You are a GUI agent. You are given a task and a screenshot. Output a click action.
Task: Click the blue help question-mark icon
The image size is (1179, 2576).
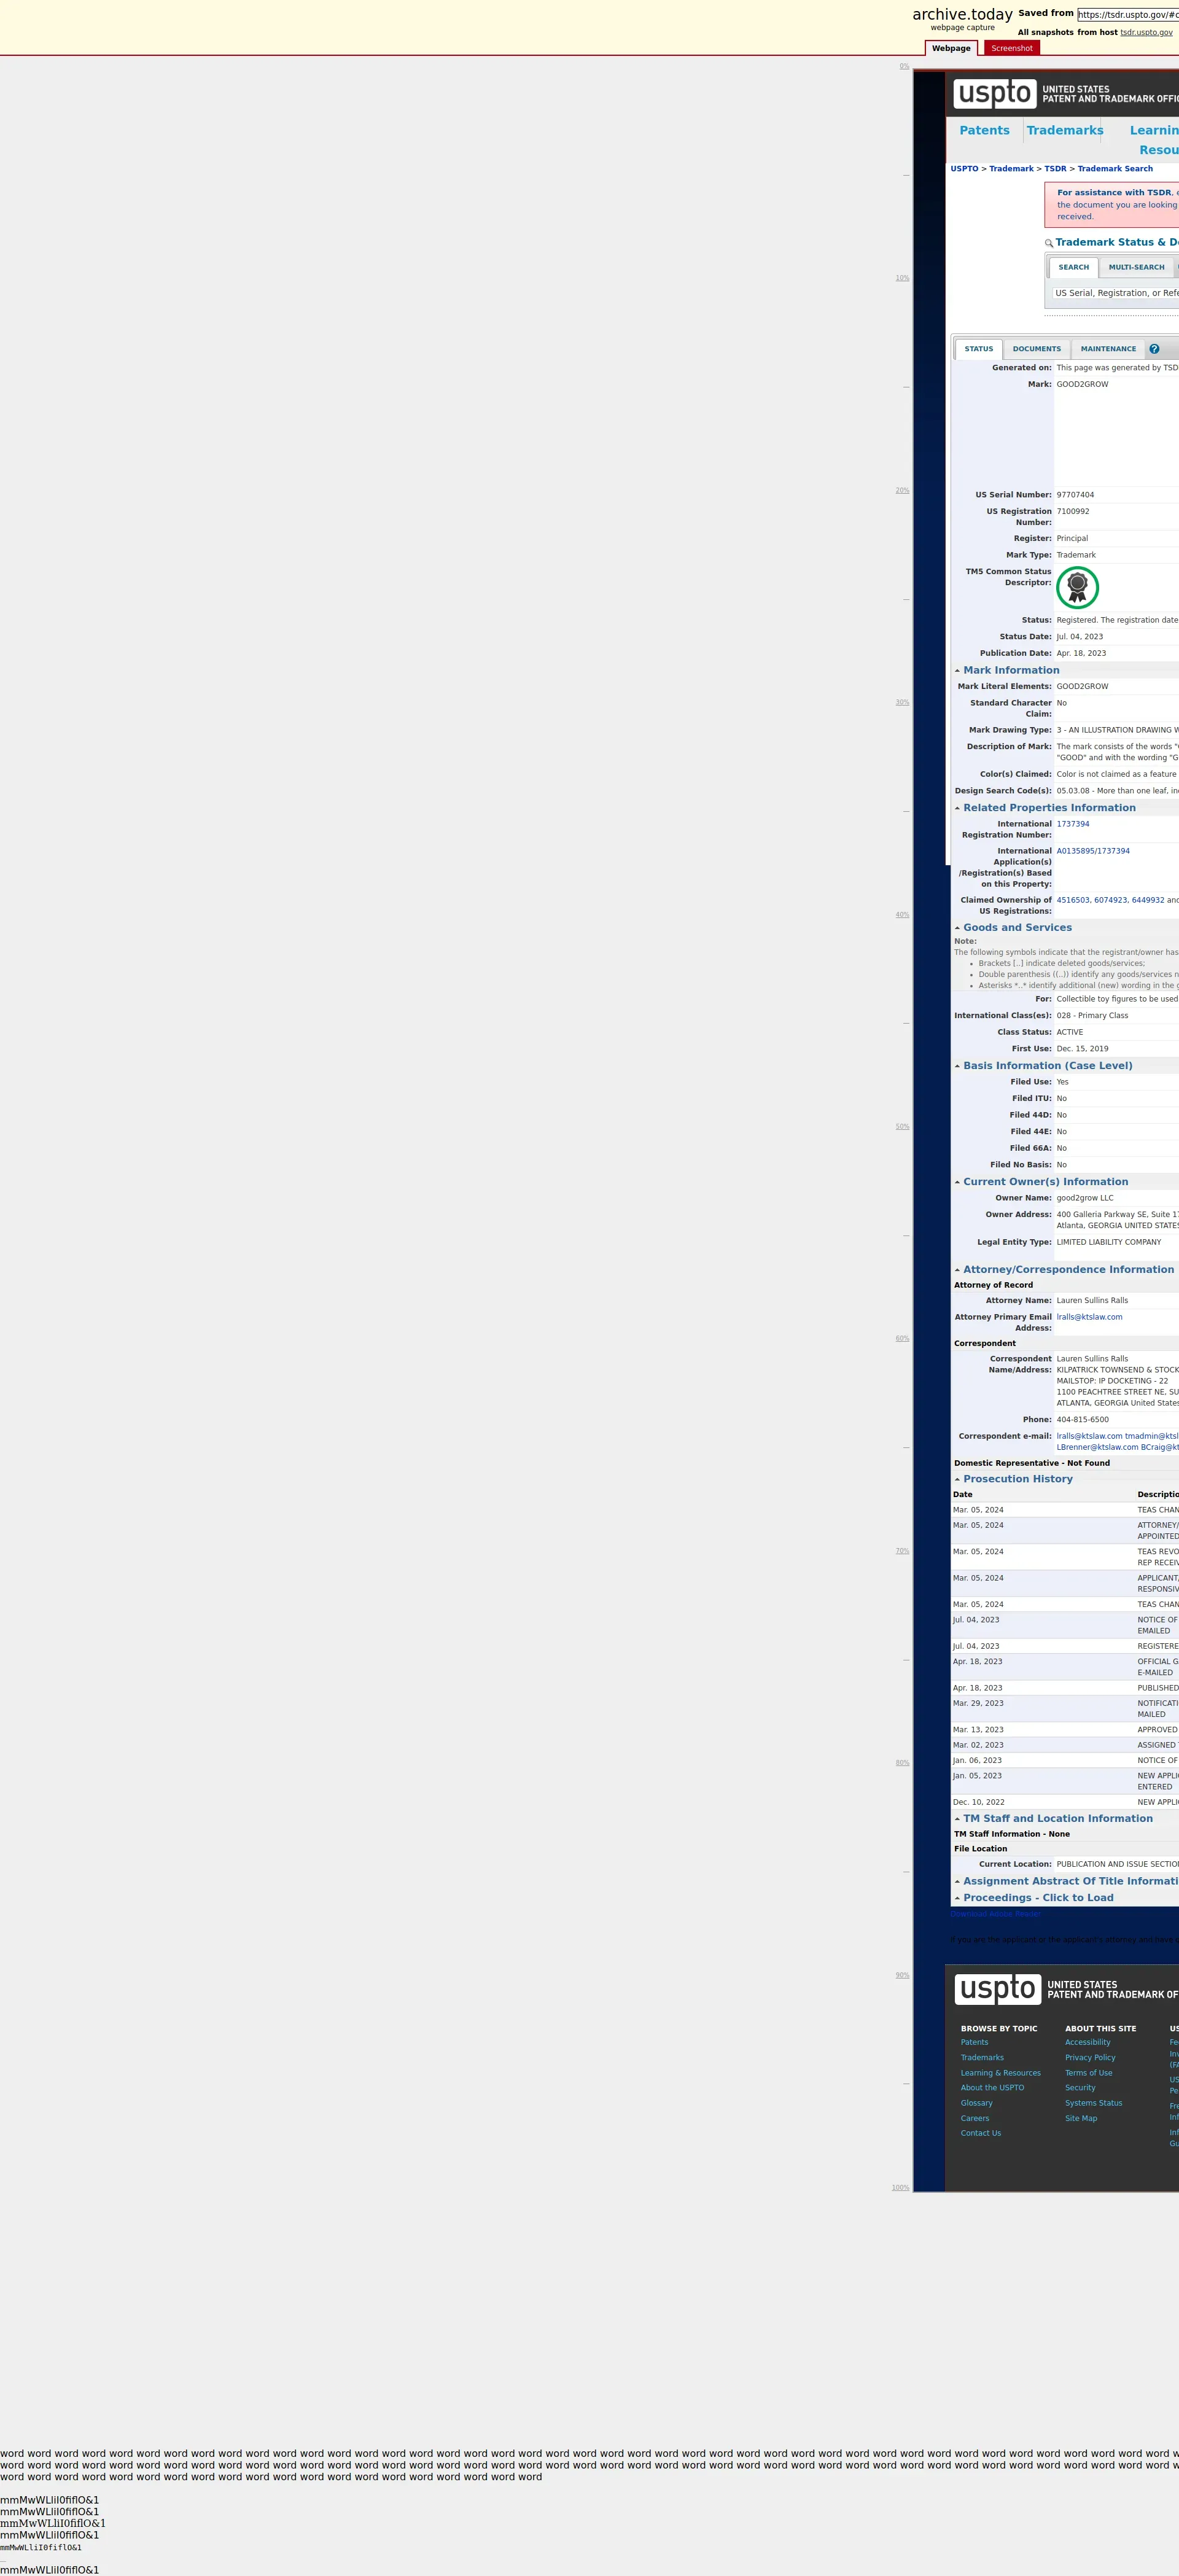pyautogui.click(x=1154, y=349)
